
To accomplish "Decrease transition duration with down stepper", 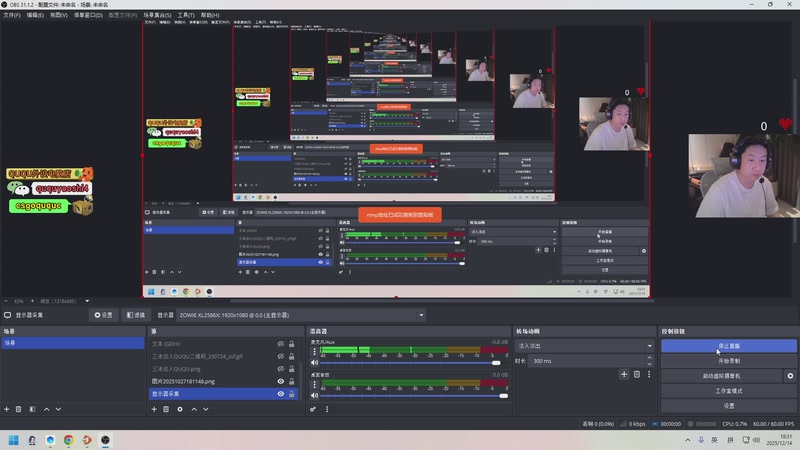I will 649,364.
